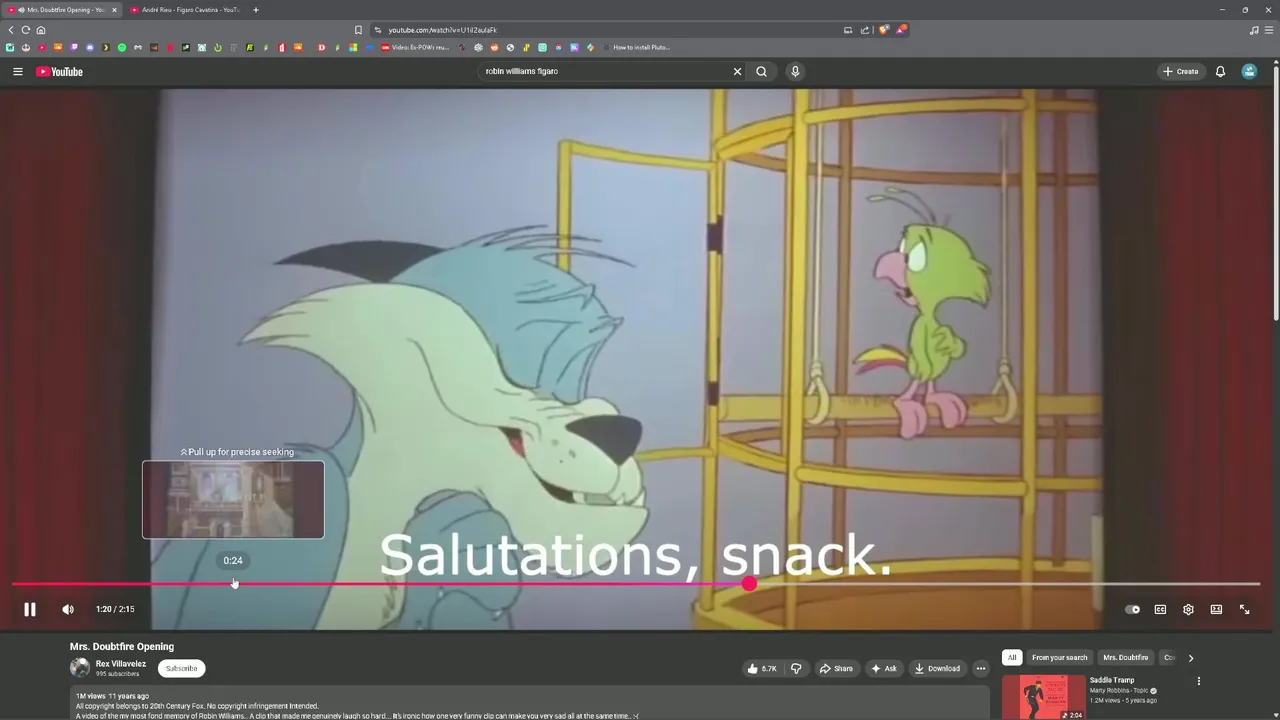Subscribe to Rex Villavelez
This screenshot has height=720, width=1280.
(181, 668)
